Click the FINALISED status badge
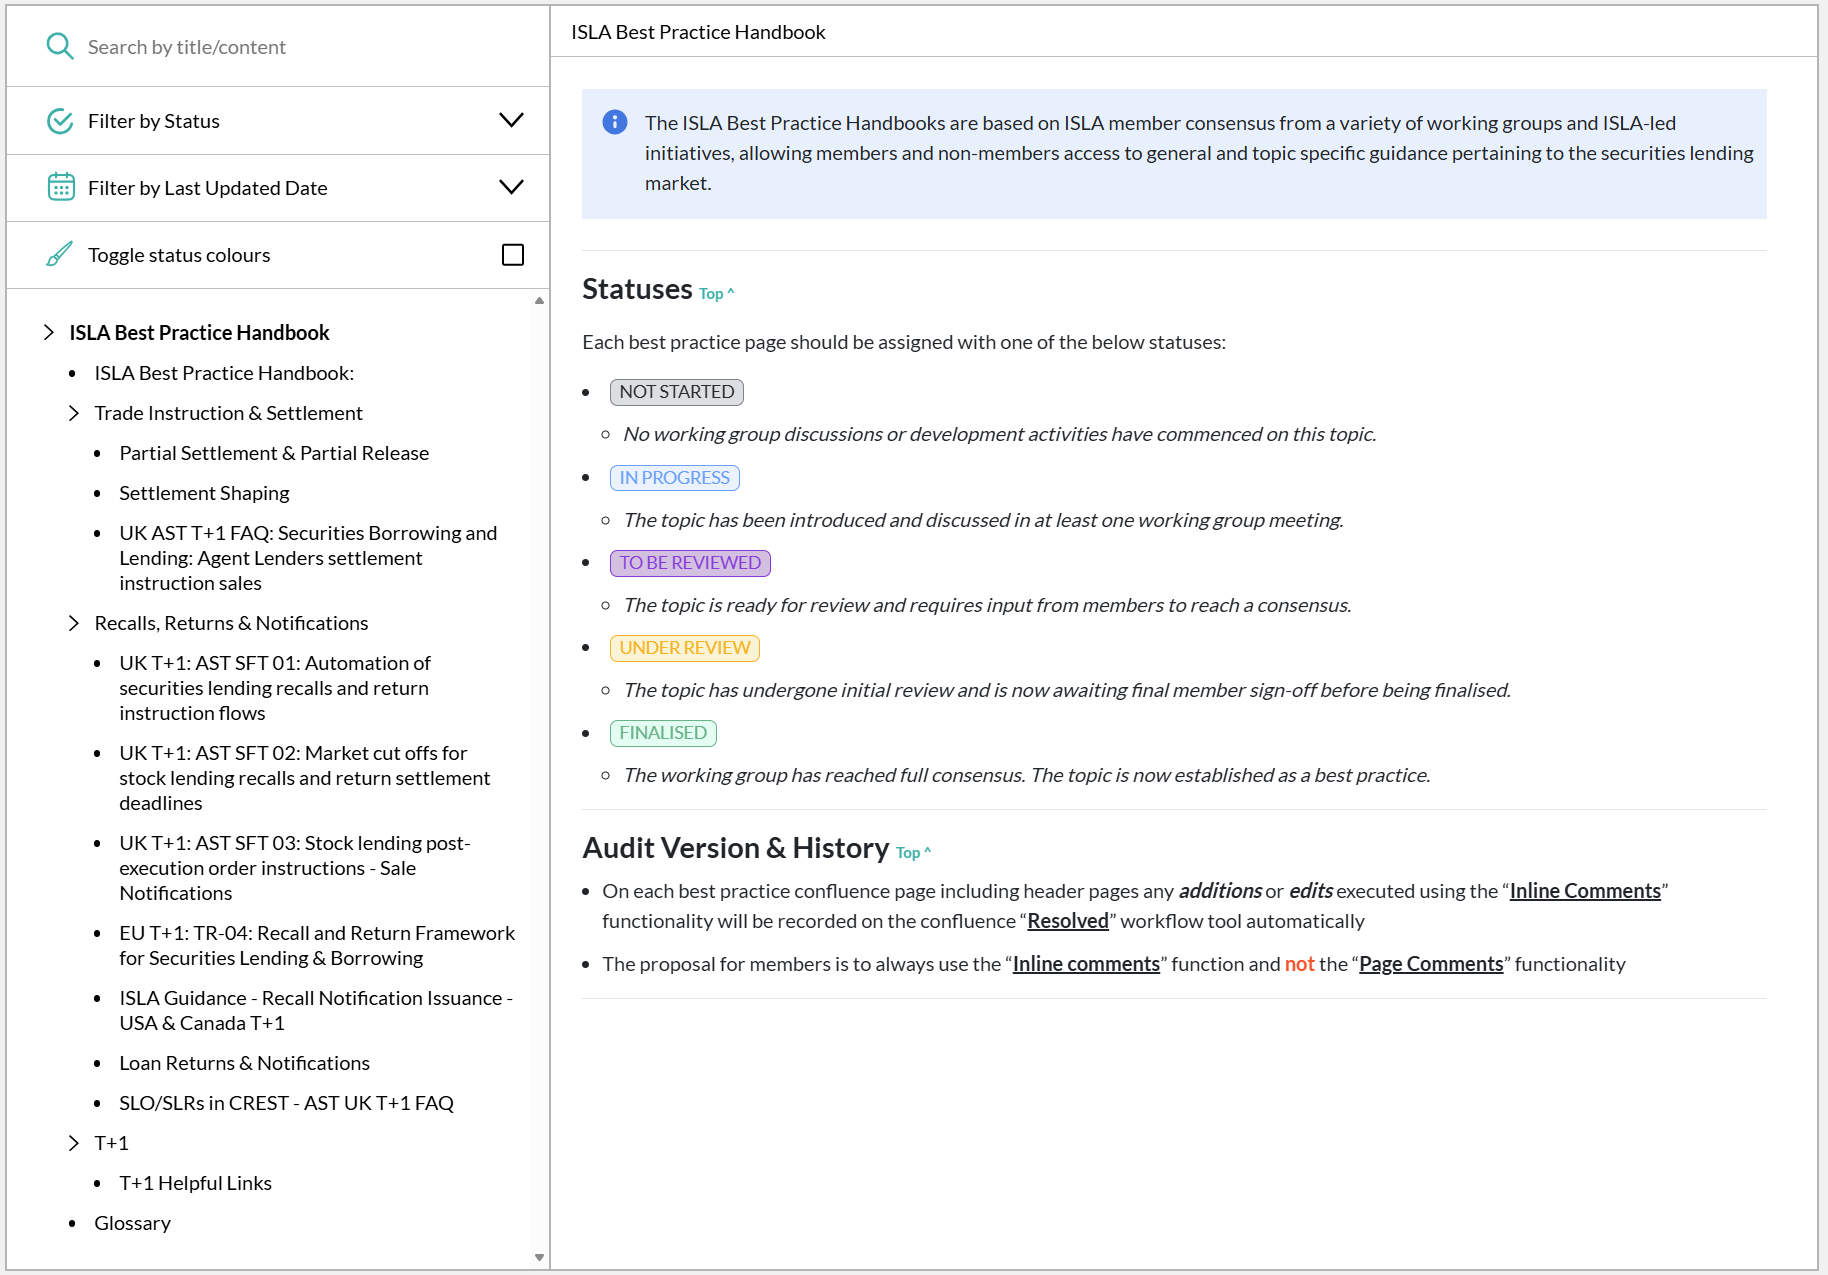Screen dimensions: 1828x1275 tap(662, 733)
